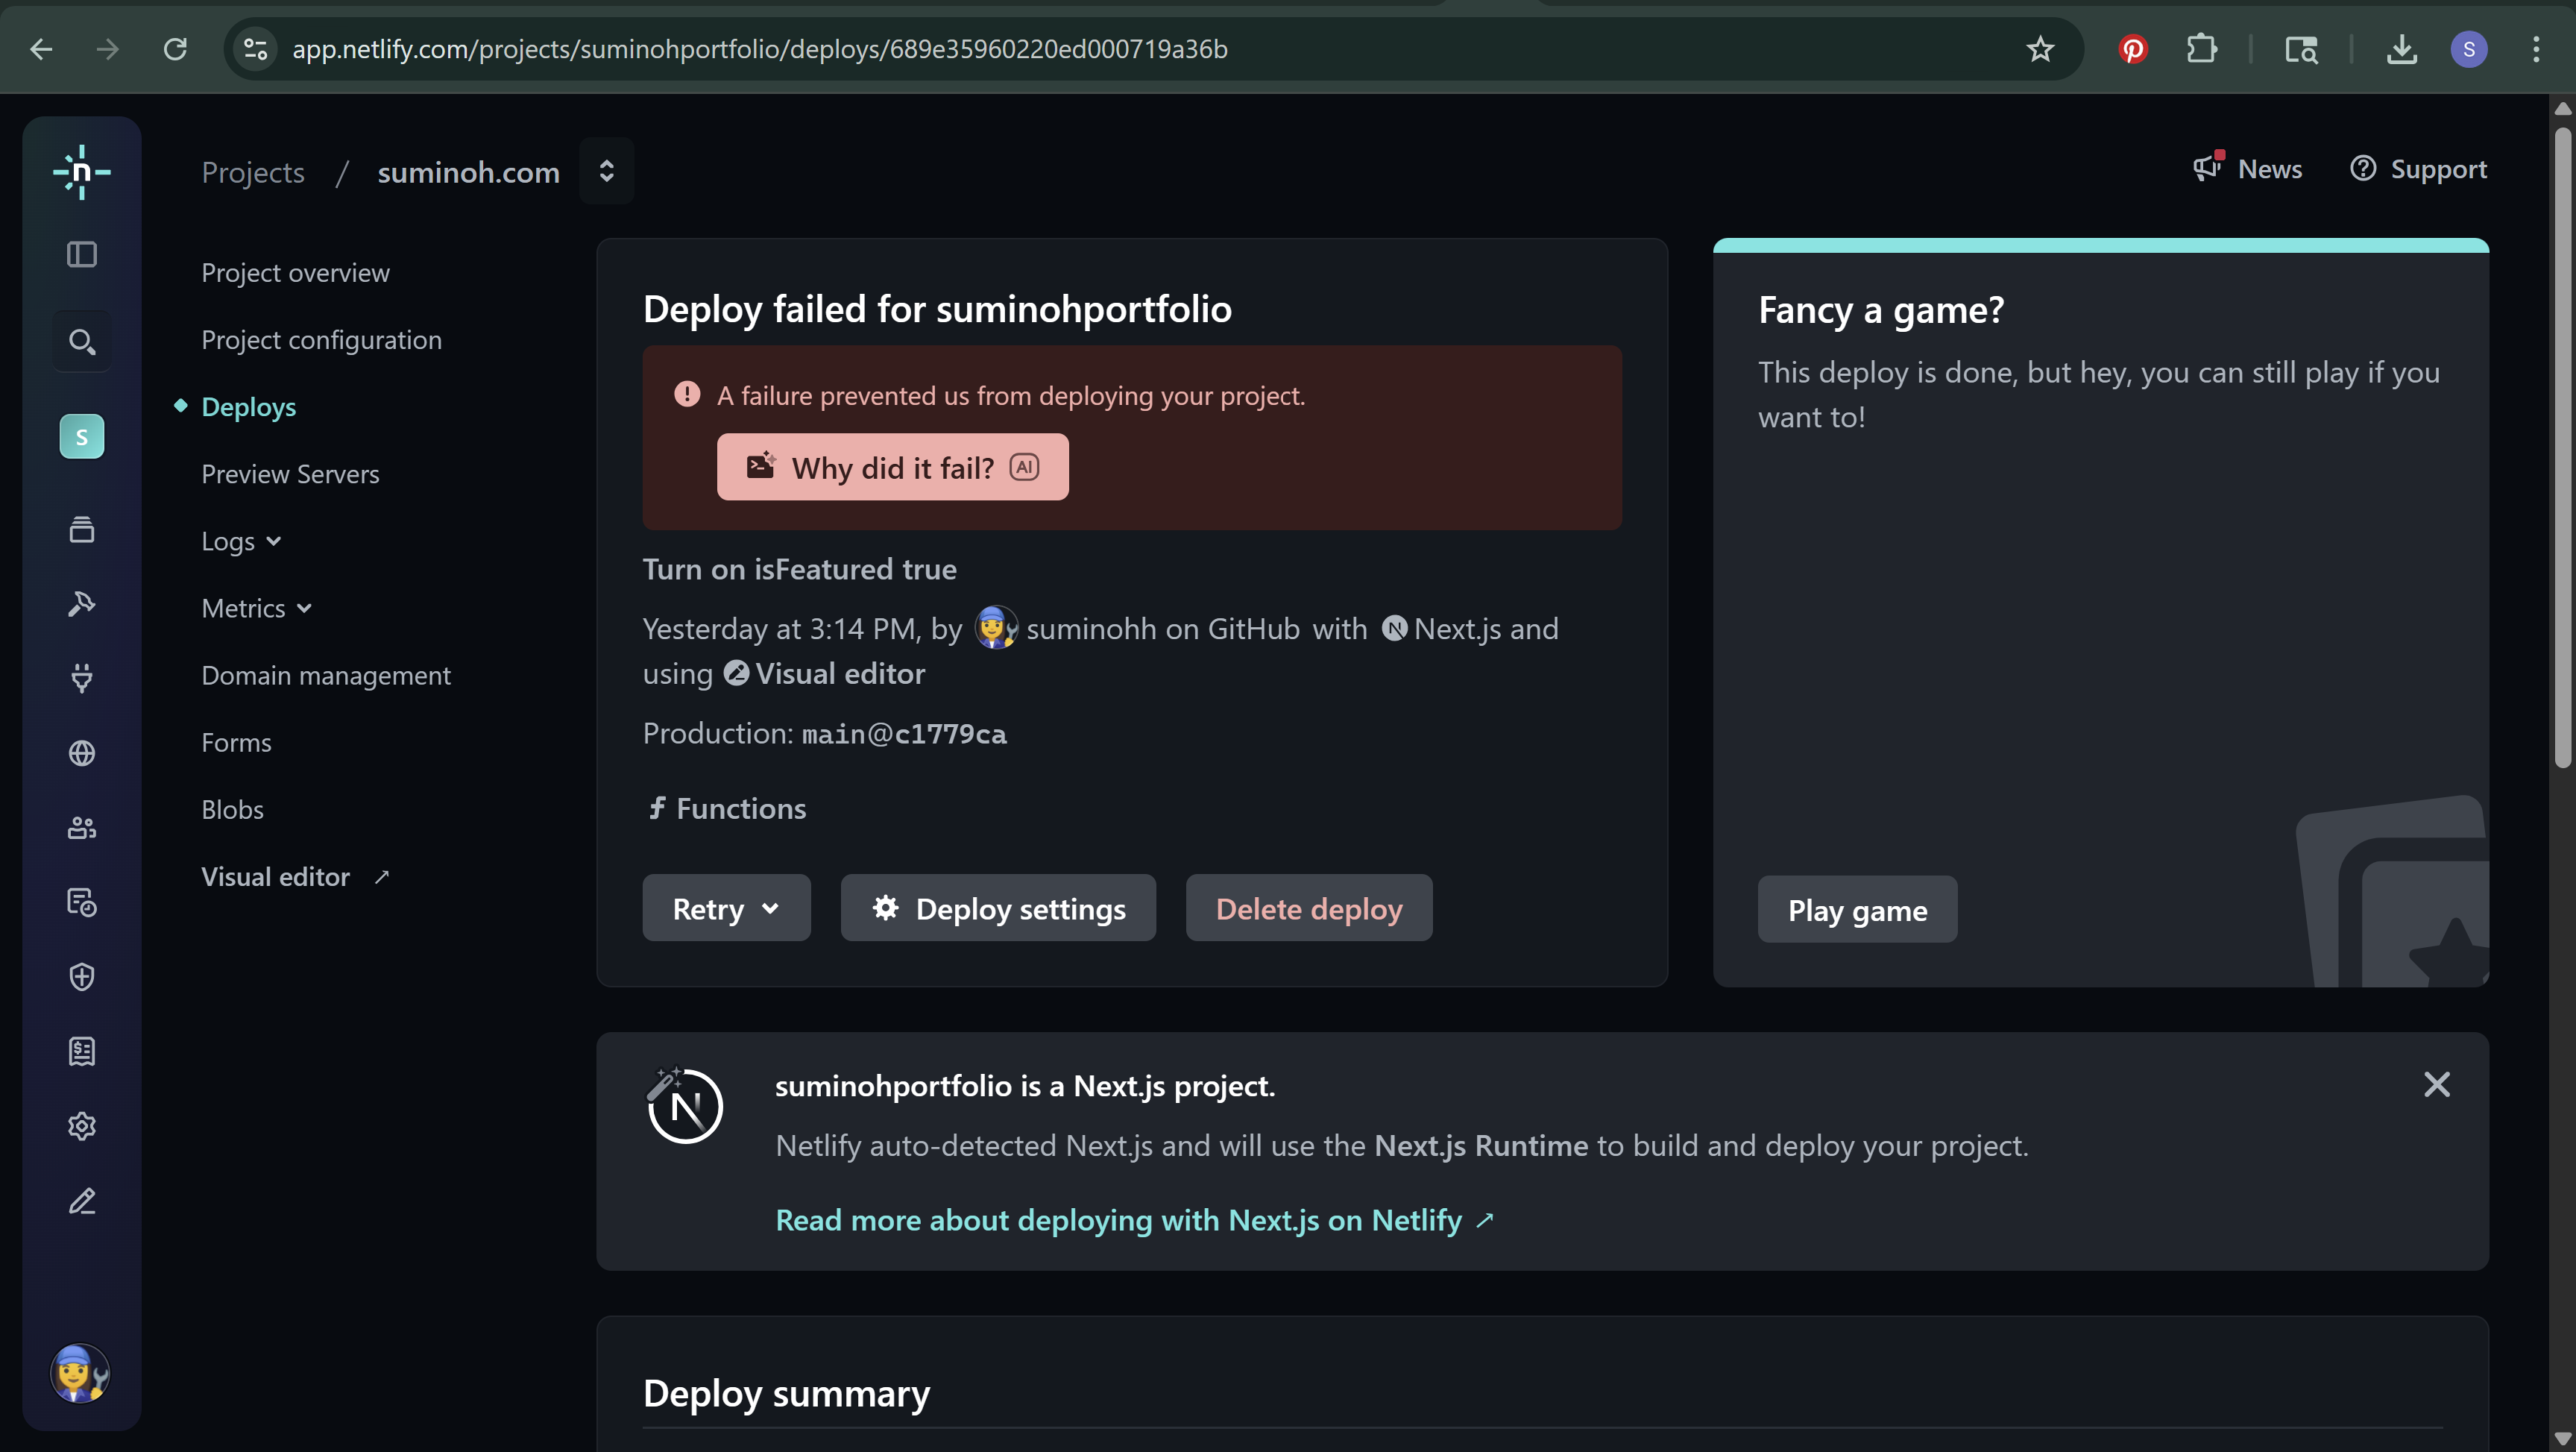Open the settings gear icon in the sidebar

point(82,1126)
